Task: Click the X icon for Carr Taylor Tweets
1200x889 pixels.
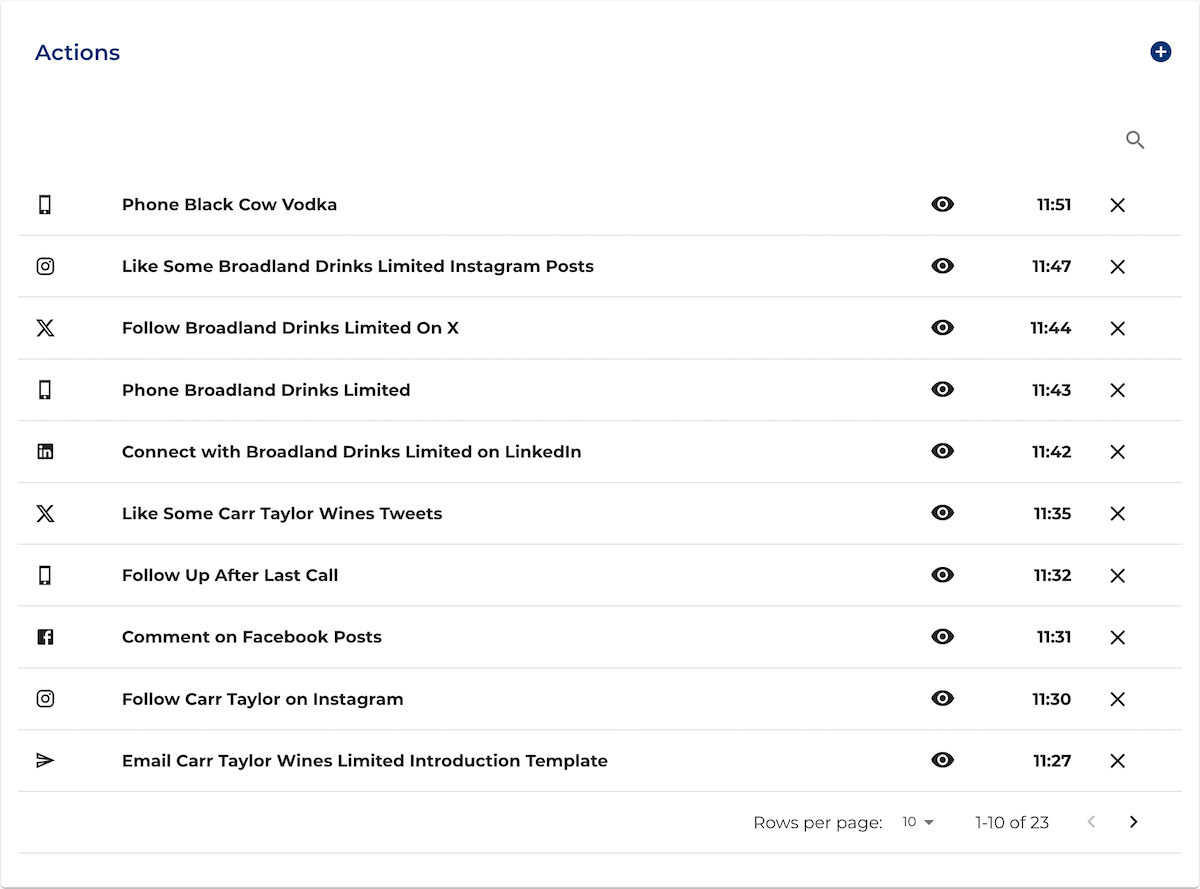Action: click(45, 514)
